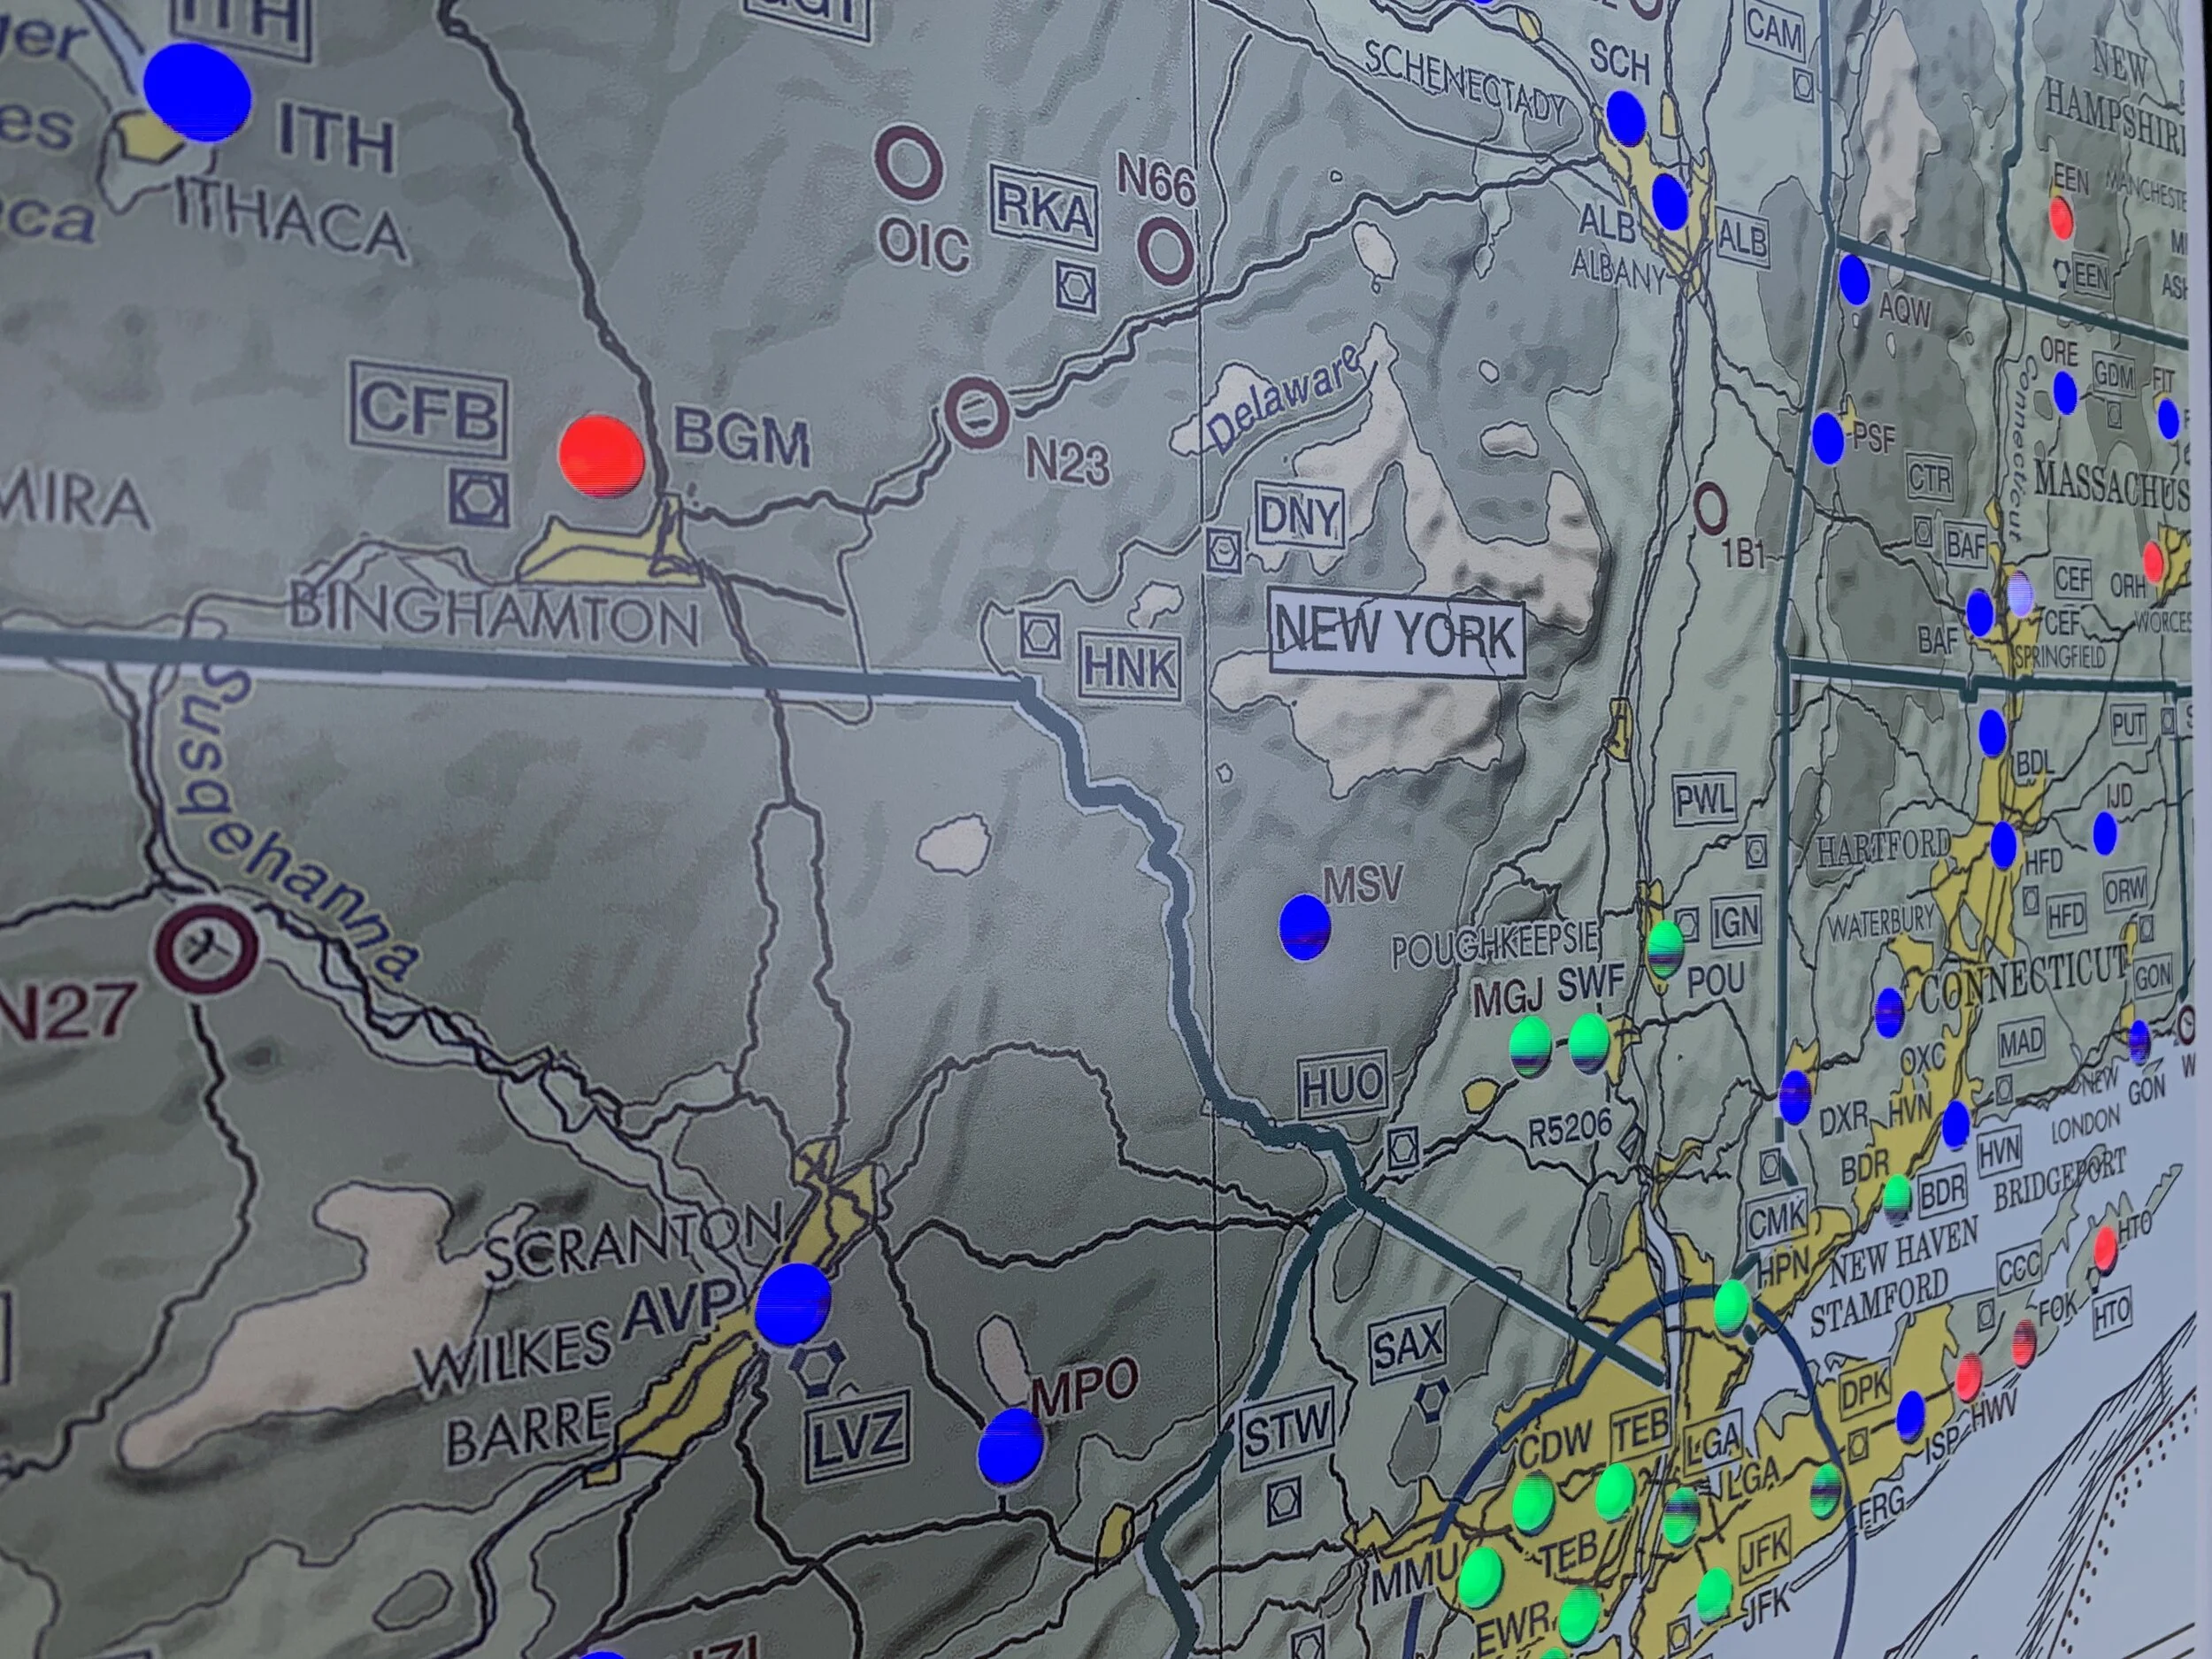The image size is (2212, 1659).
Task: Select the red EEN airport dot
Action: click(2061, 216)
